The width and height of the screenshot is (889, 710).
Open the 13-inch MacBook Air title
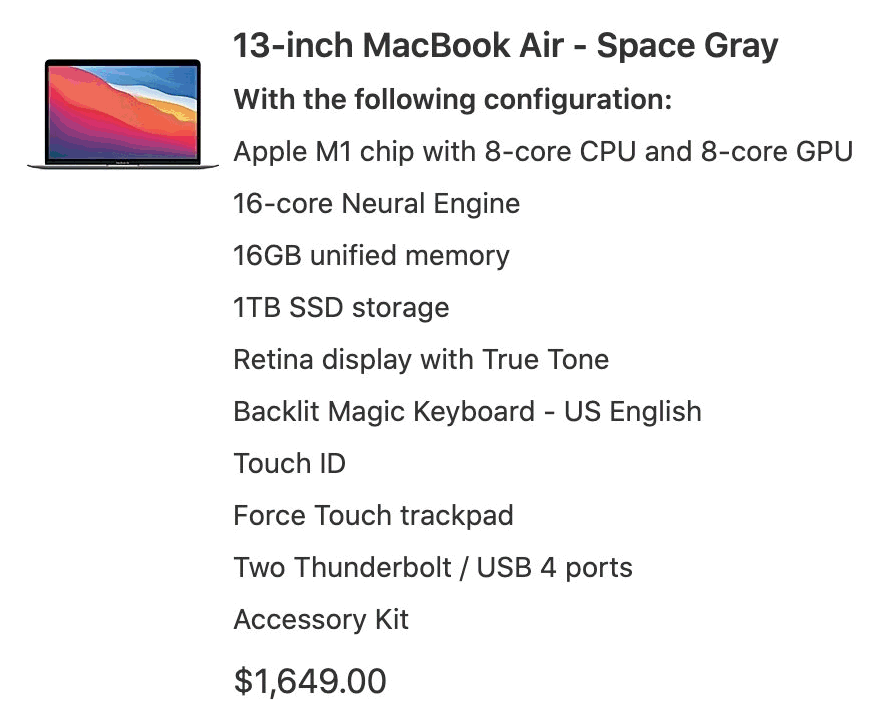click(400, 46)
